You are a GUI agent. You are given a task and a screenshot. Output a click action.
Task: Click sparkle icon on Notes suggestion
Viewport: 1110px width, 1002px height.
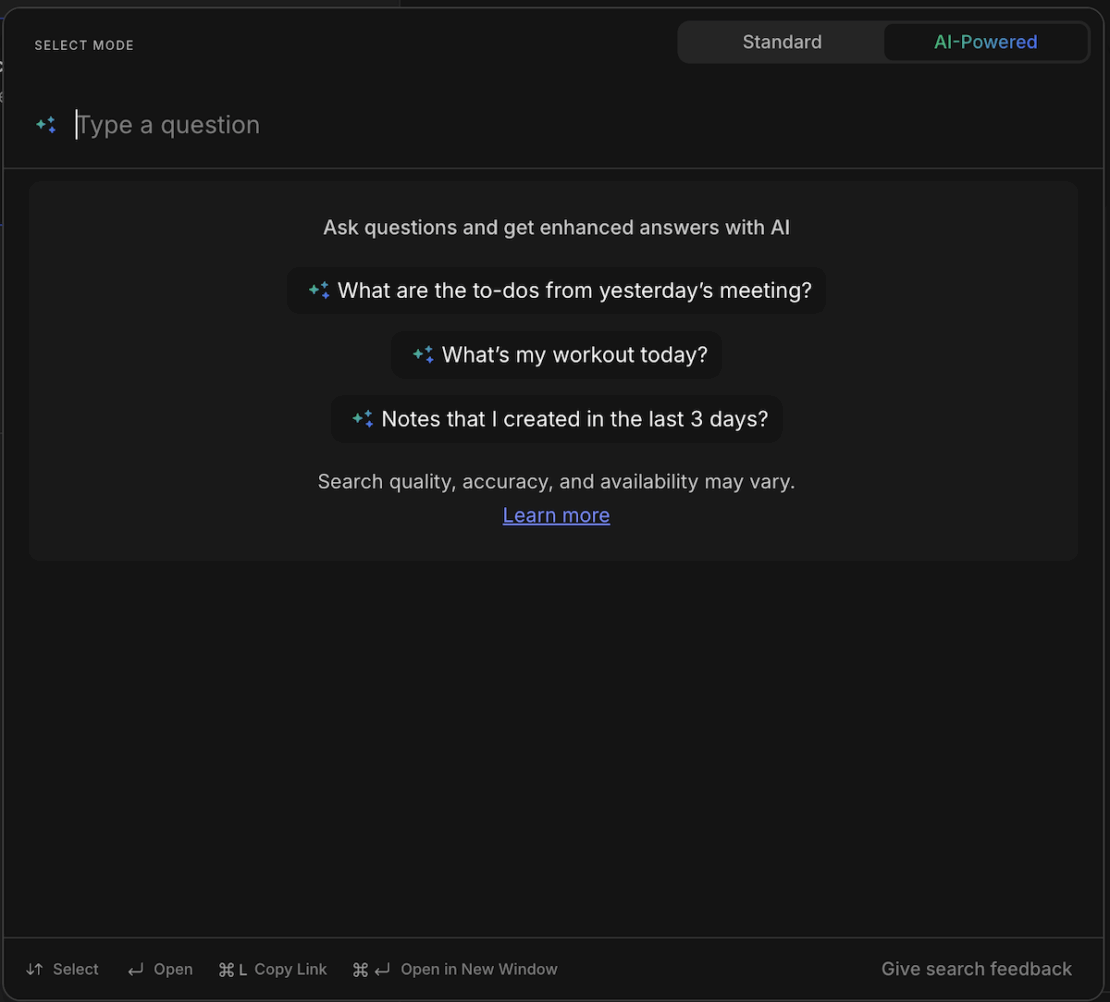point(362,419)
